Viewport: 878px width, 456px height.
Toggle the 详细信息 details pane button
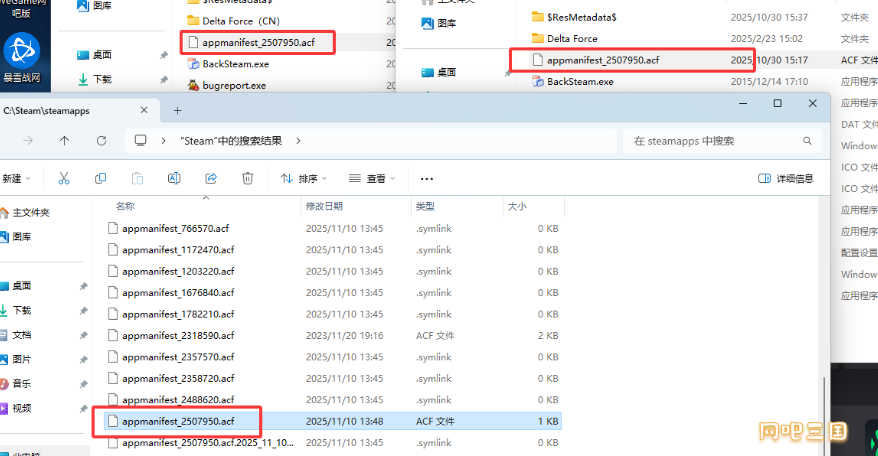click(x=787, y=179)
